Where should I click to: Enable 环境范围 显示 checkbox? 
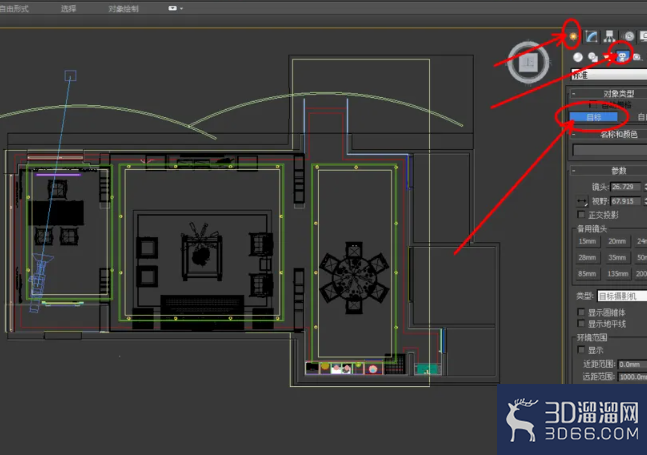point(581,350)
